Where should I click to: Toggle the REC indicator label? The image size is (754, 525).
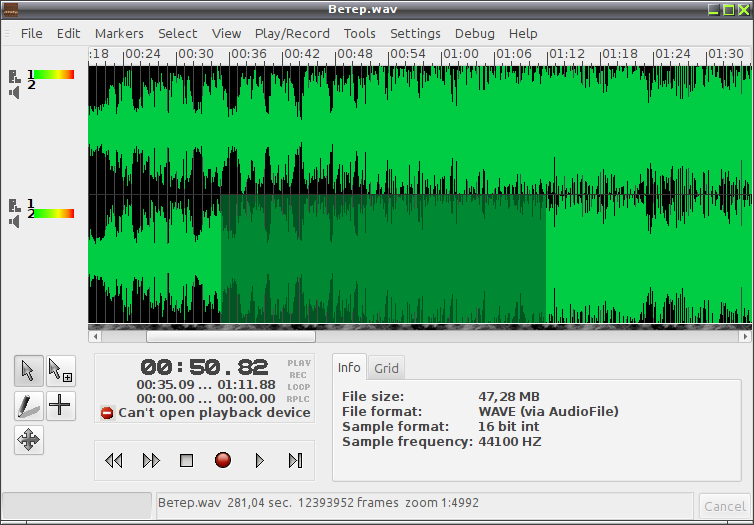coord(298,375)
